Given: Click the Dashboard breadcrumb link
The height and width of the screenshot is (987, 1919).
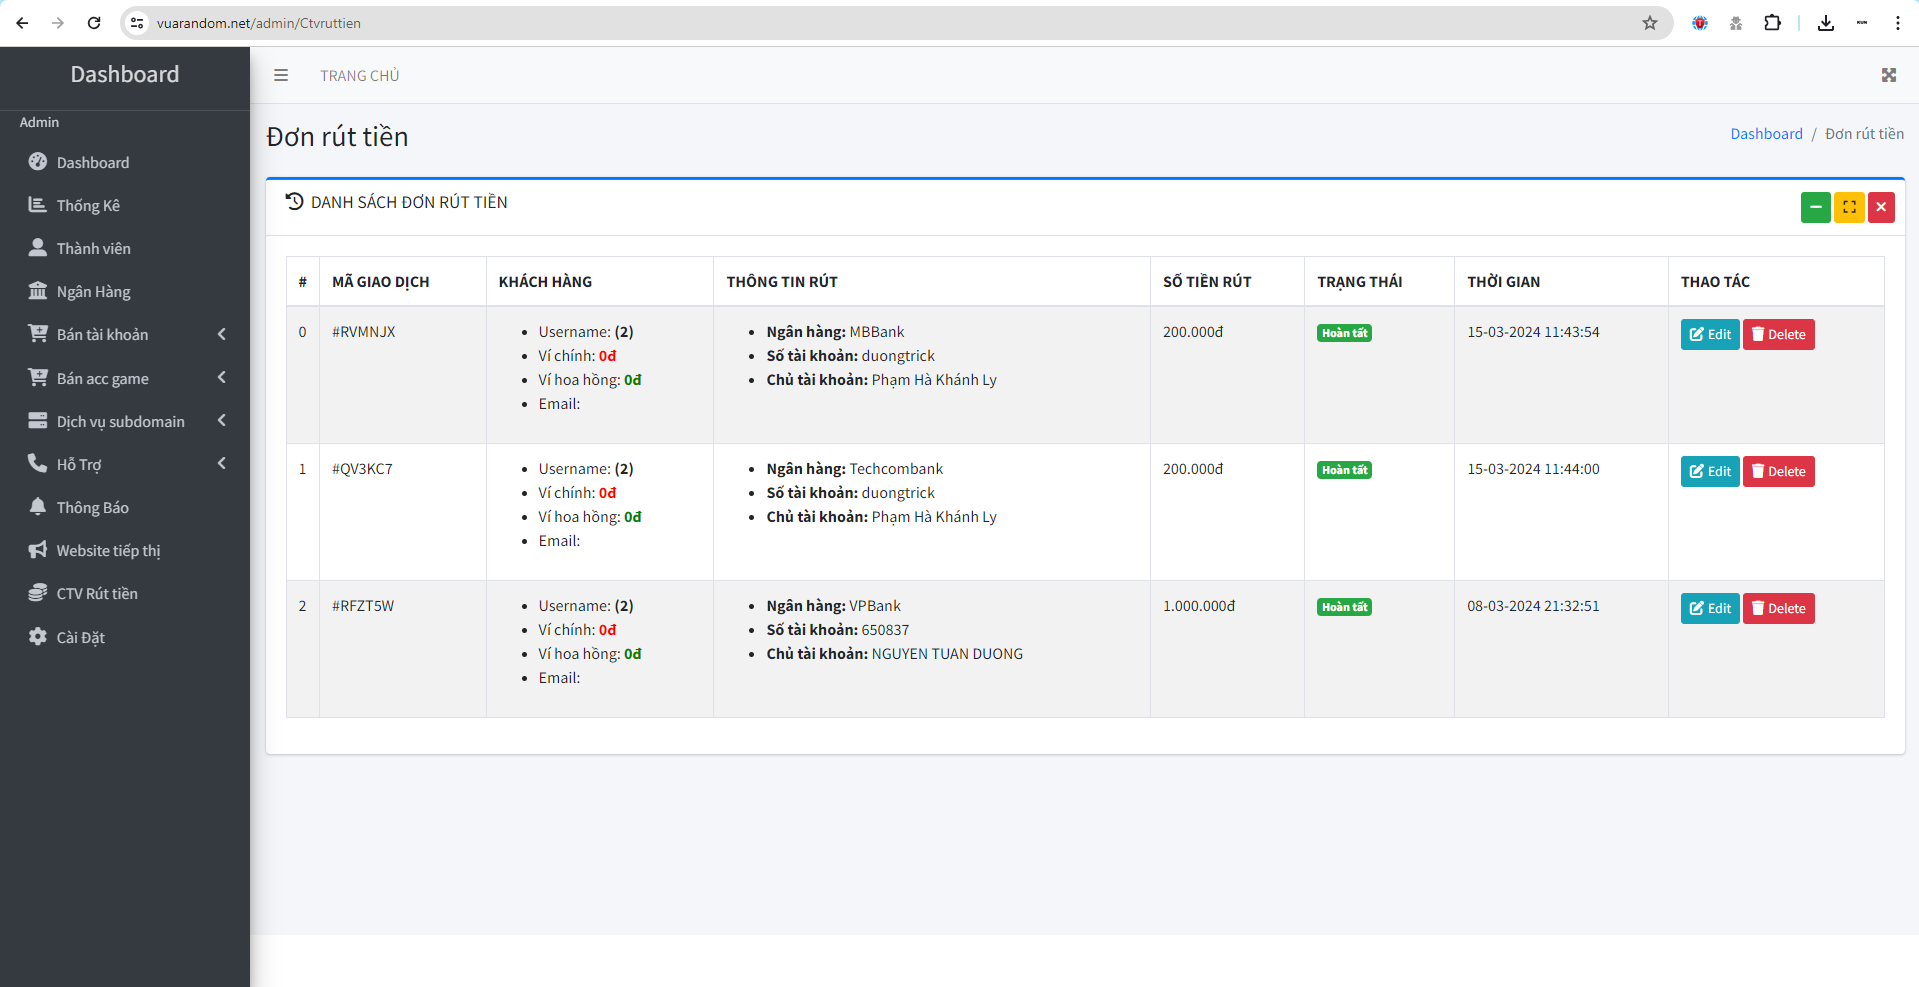Looking at the screenshot, I should click(1766, 134).
